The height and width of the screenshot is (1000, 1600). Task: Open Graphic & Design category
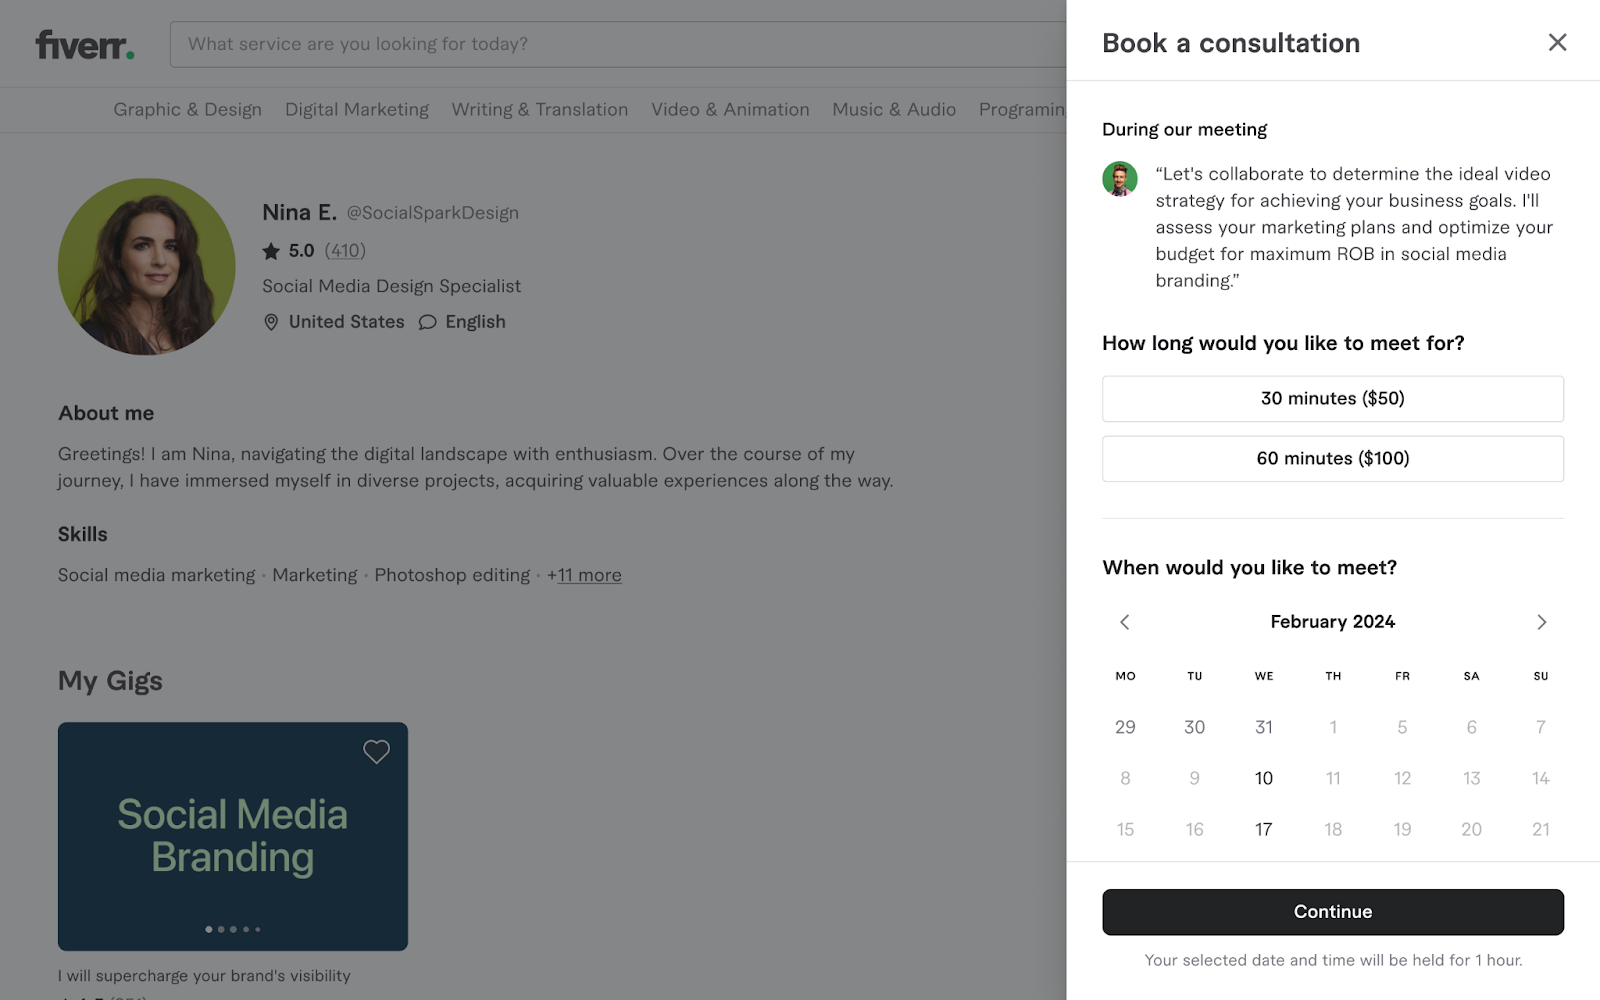click(x=187, y=110)
